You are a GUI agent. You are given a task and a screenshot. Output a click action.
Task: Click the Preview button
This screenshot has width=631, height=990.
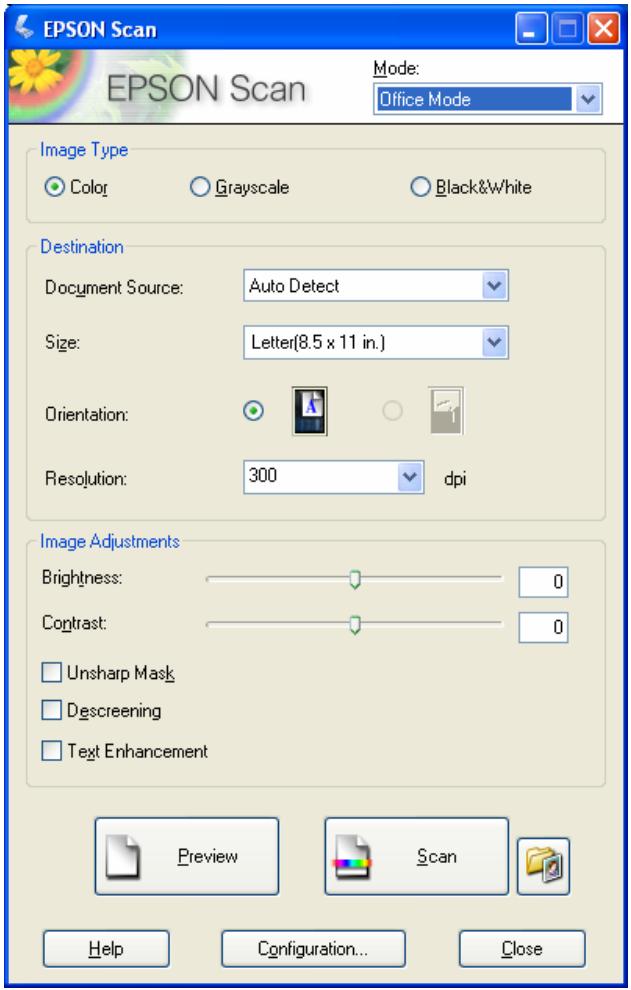tap(186, 855)
